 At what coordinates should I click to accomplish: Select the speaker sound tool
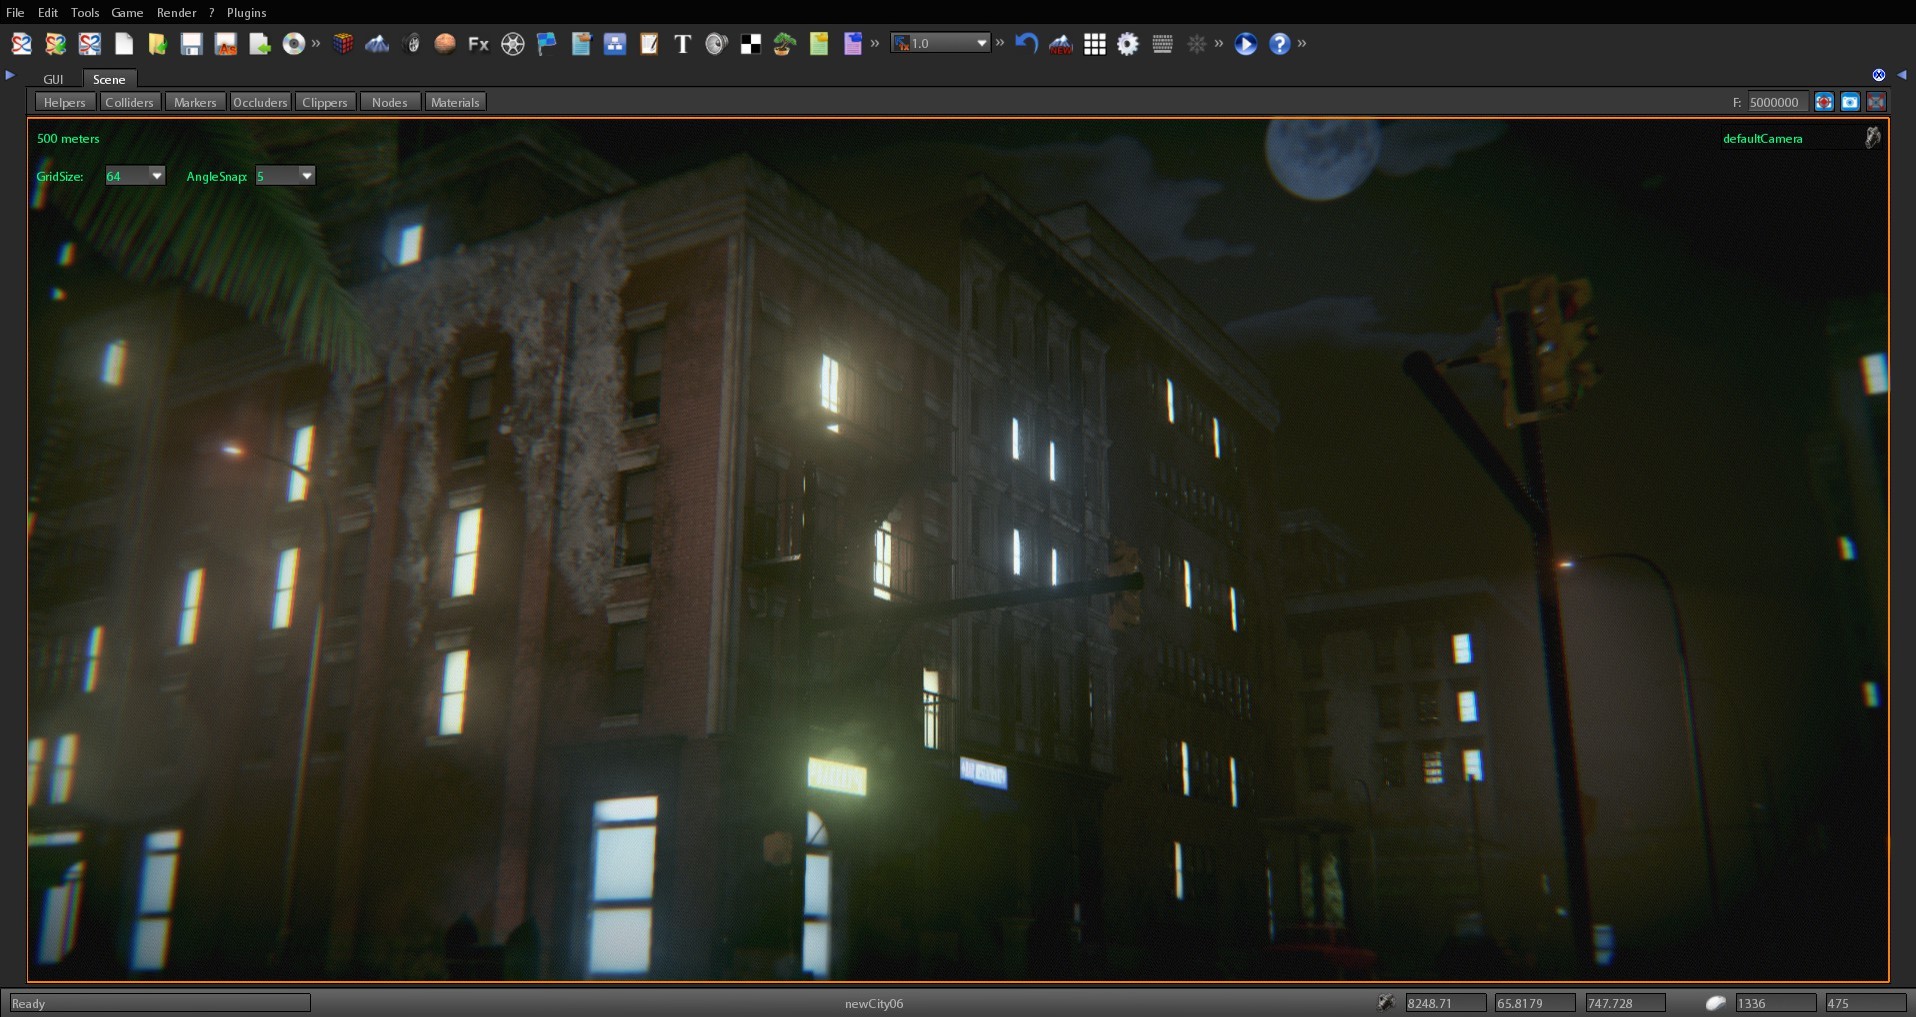pos(715,44)
